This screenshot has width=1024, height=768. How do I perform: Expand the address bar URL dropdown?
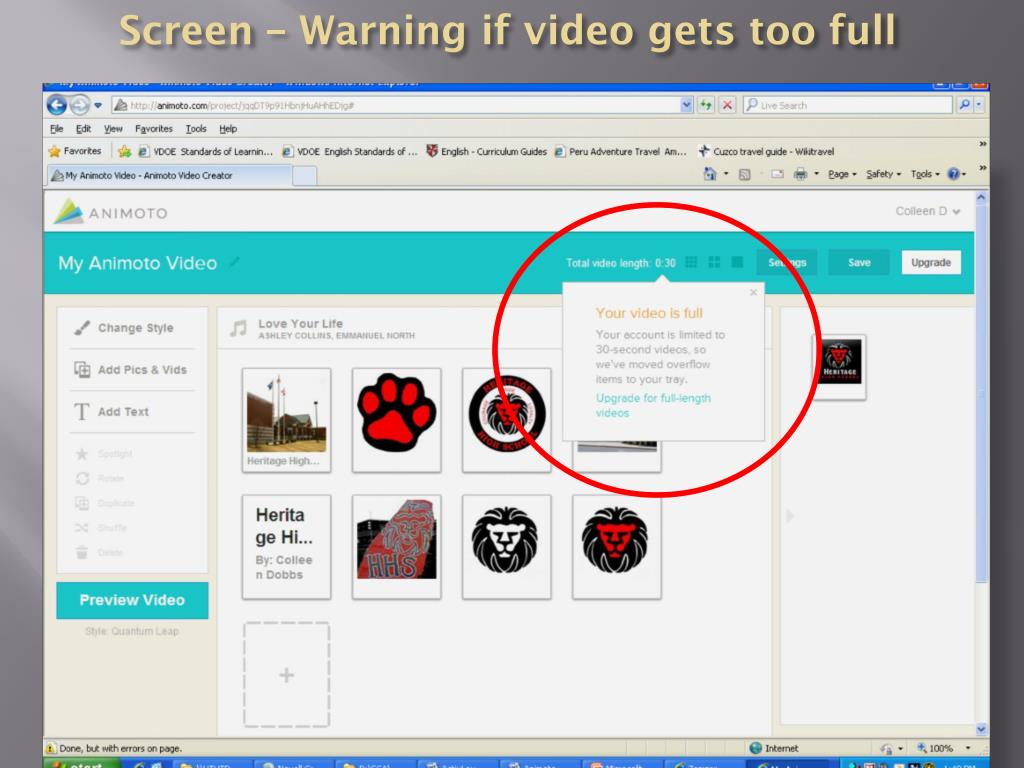[x=686, y=105]
